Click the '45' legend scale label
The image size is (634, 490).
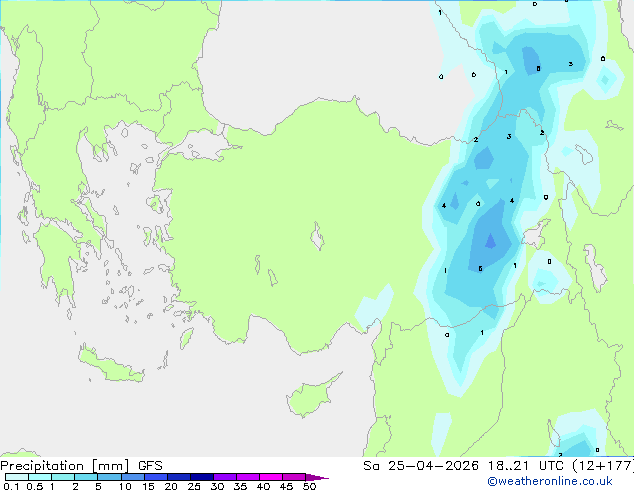pyautogui.click(x=286, y=486)
